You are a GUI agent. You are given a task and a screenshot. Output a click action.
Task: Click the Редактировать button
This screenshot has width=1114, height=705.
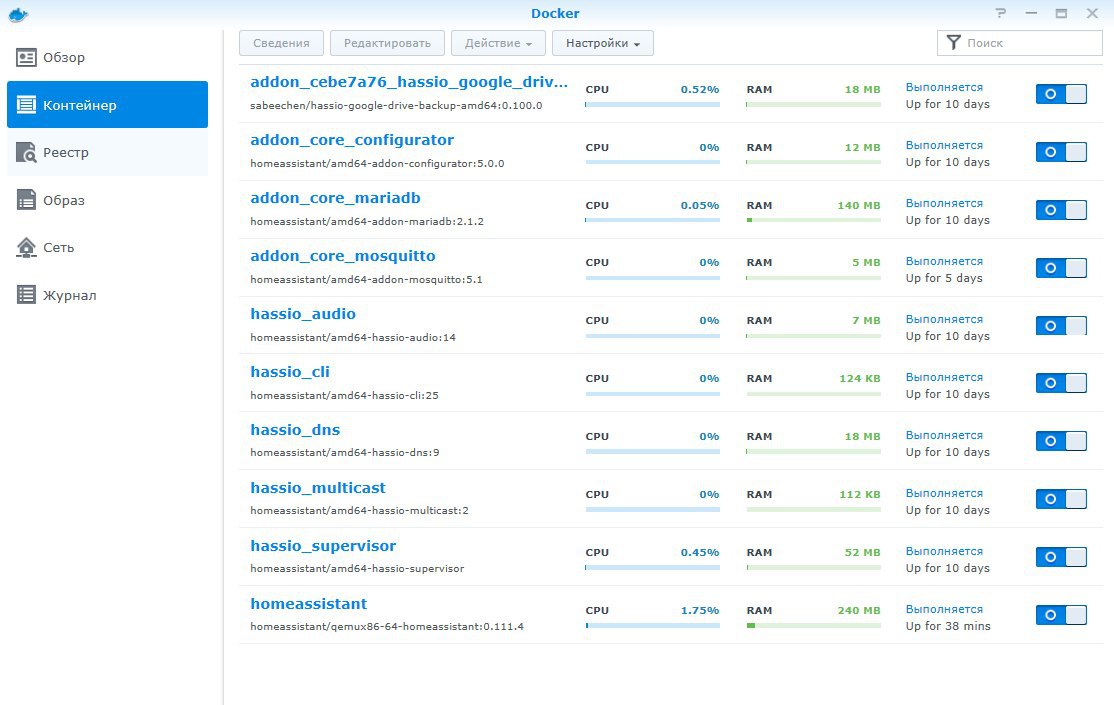coord(387,43)
